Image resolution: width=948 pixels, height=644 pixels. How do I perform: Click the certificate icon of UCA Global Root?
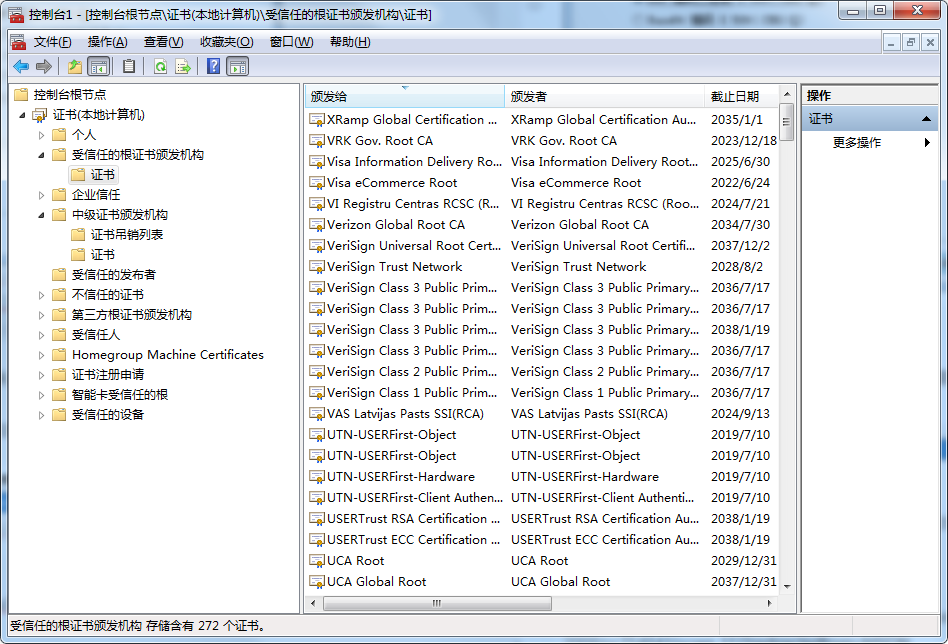(317, 582)
